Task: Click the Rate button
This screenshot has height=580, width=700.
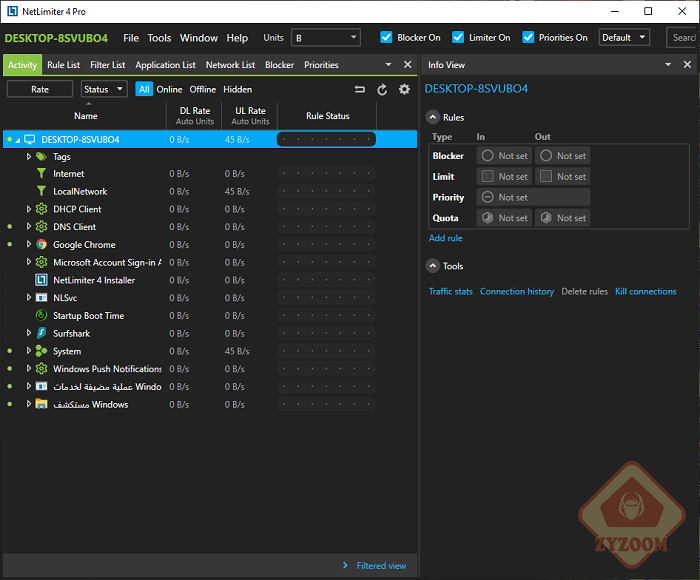Action: 40,89
